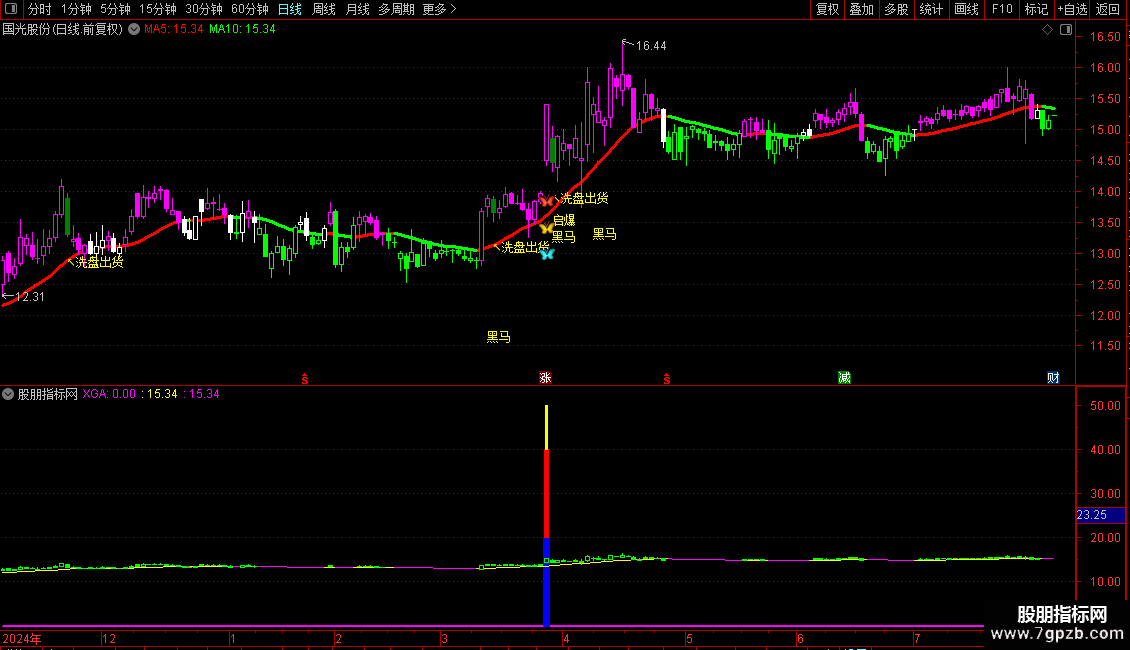Image resolution: width=1130 pixels, height=650 pixels.
Task: Click the blue 财 event marker
Action: pyautogui.click(x=1053, y=378)
